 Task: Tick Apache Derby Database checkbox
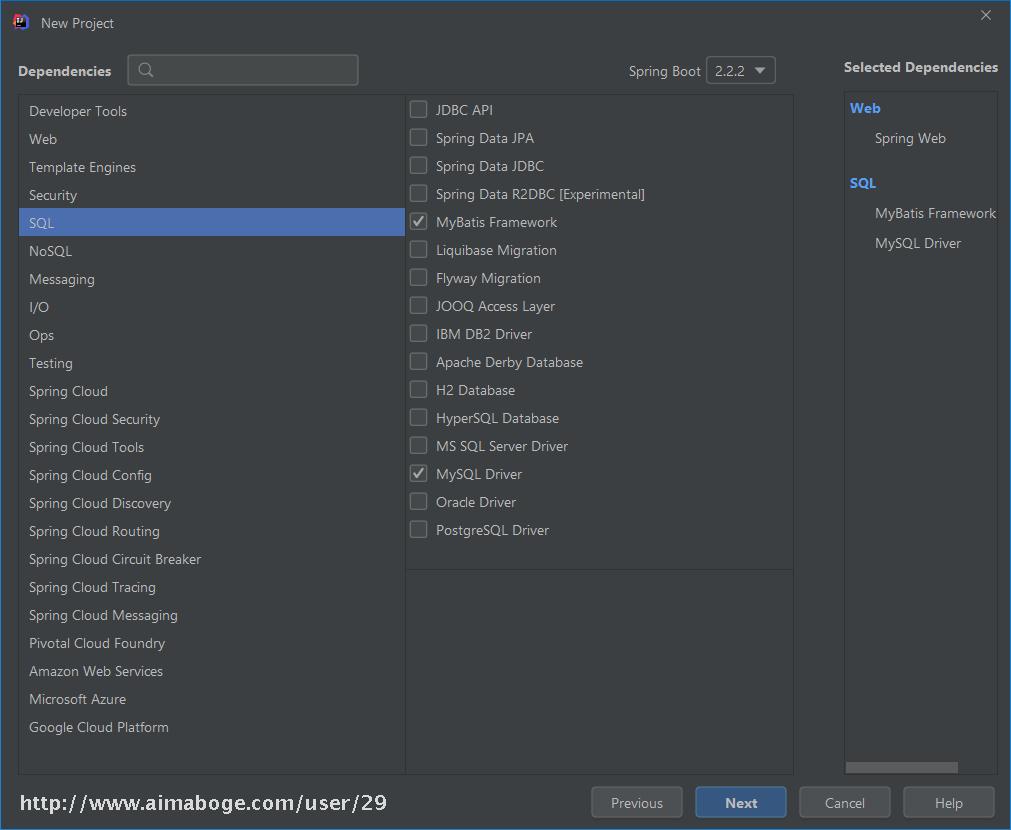pyautogui.click(x=418, y=362)
